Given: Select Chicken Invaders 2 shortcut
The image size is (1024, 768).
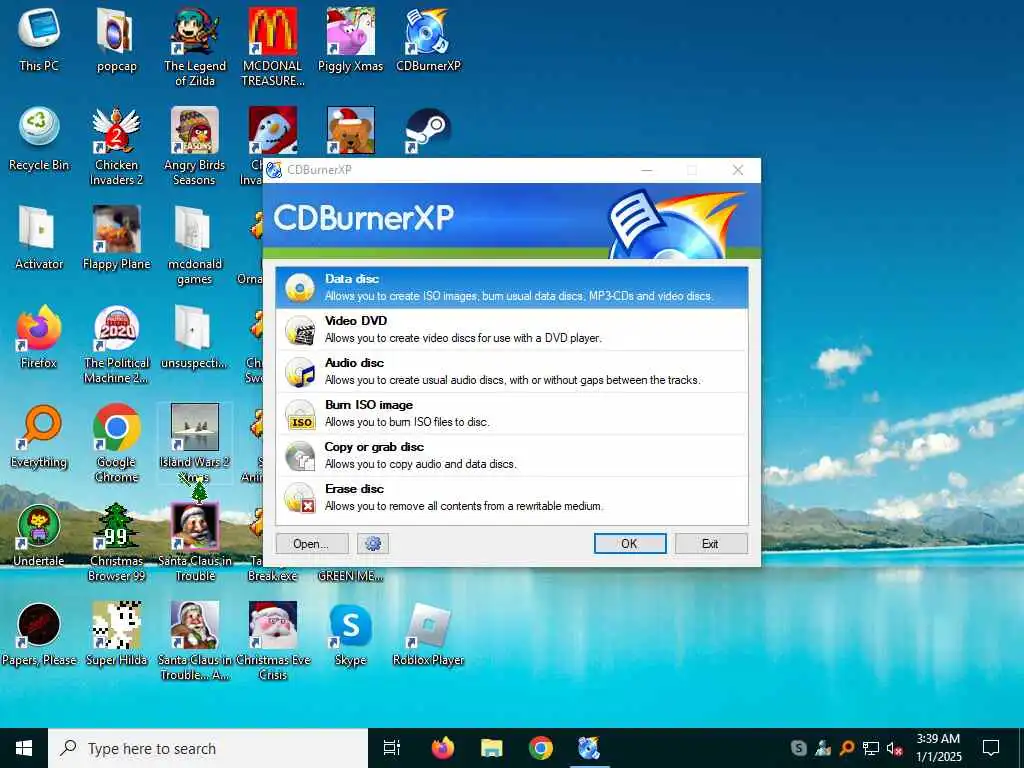Looking at the screenshot, I should point(116,146).
